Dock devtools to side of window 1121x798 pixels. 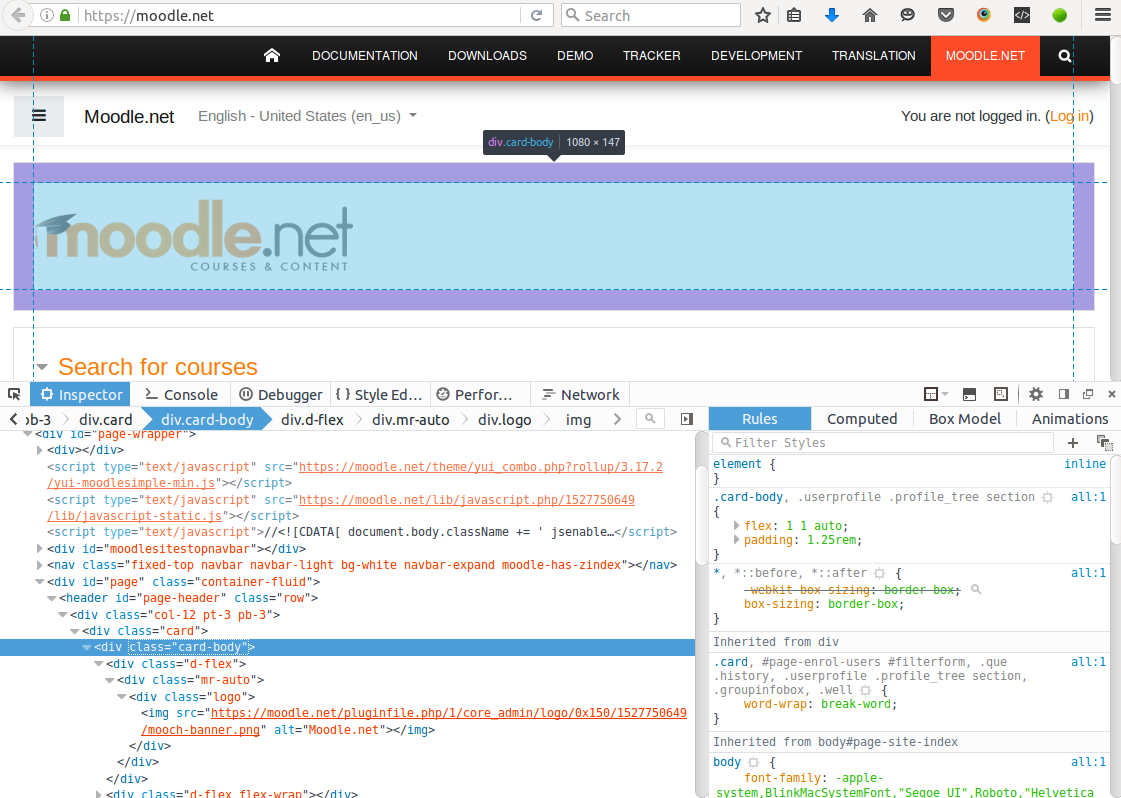pos(1064,394)
